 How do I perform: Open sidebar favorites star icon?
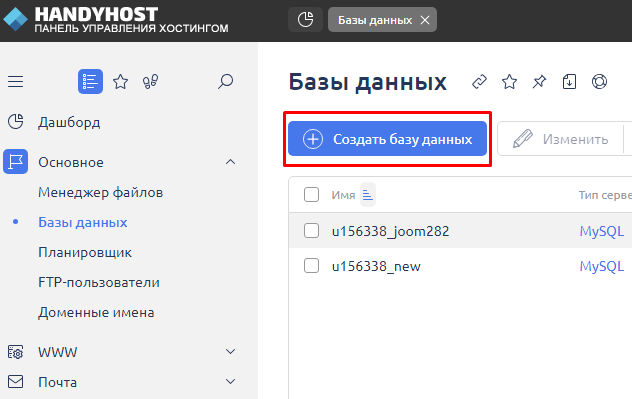[121, 81]
